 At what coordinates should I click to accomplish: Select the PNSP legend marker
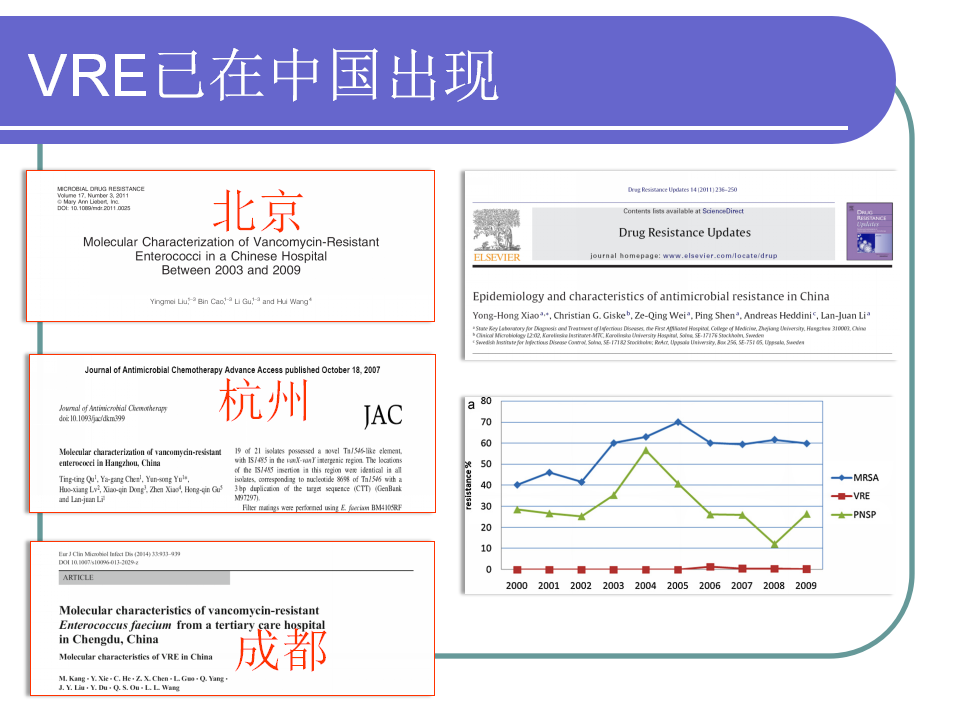[x=842, y=515]
